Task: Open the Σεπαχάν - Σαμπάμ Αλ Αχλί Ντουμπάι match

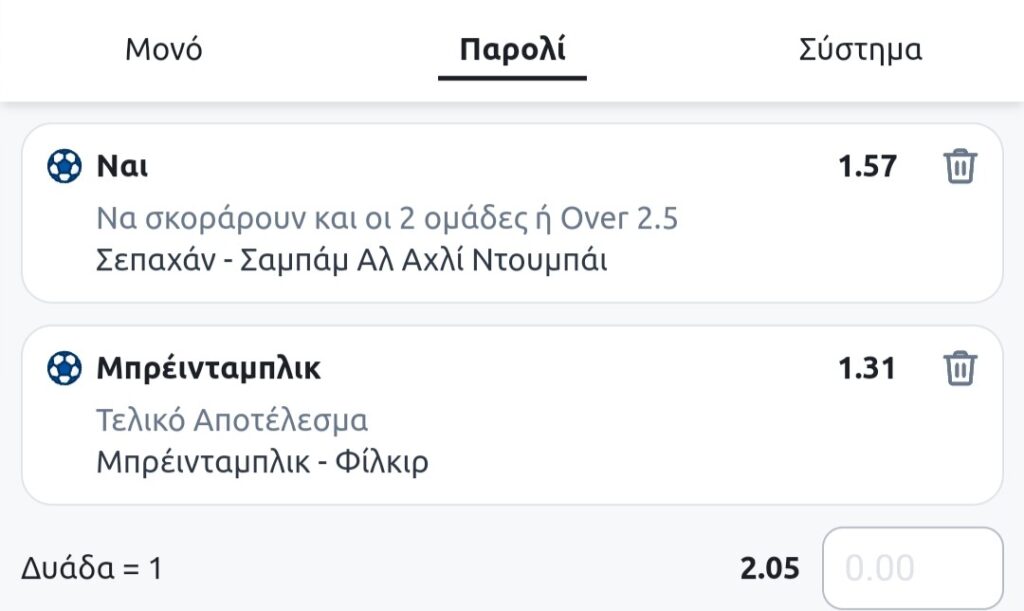Action: pyautogui.click(x=352, y=260)
